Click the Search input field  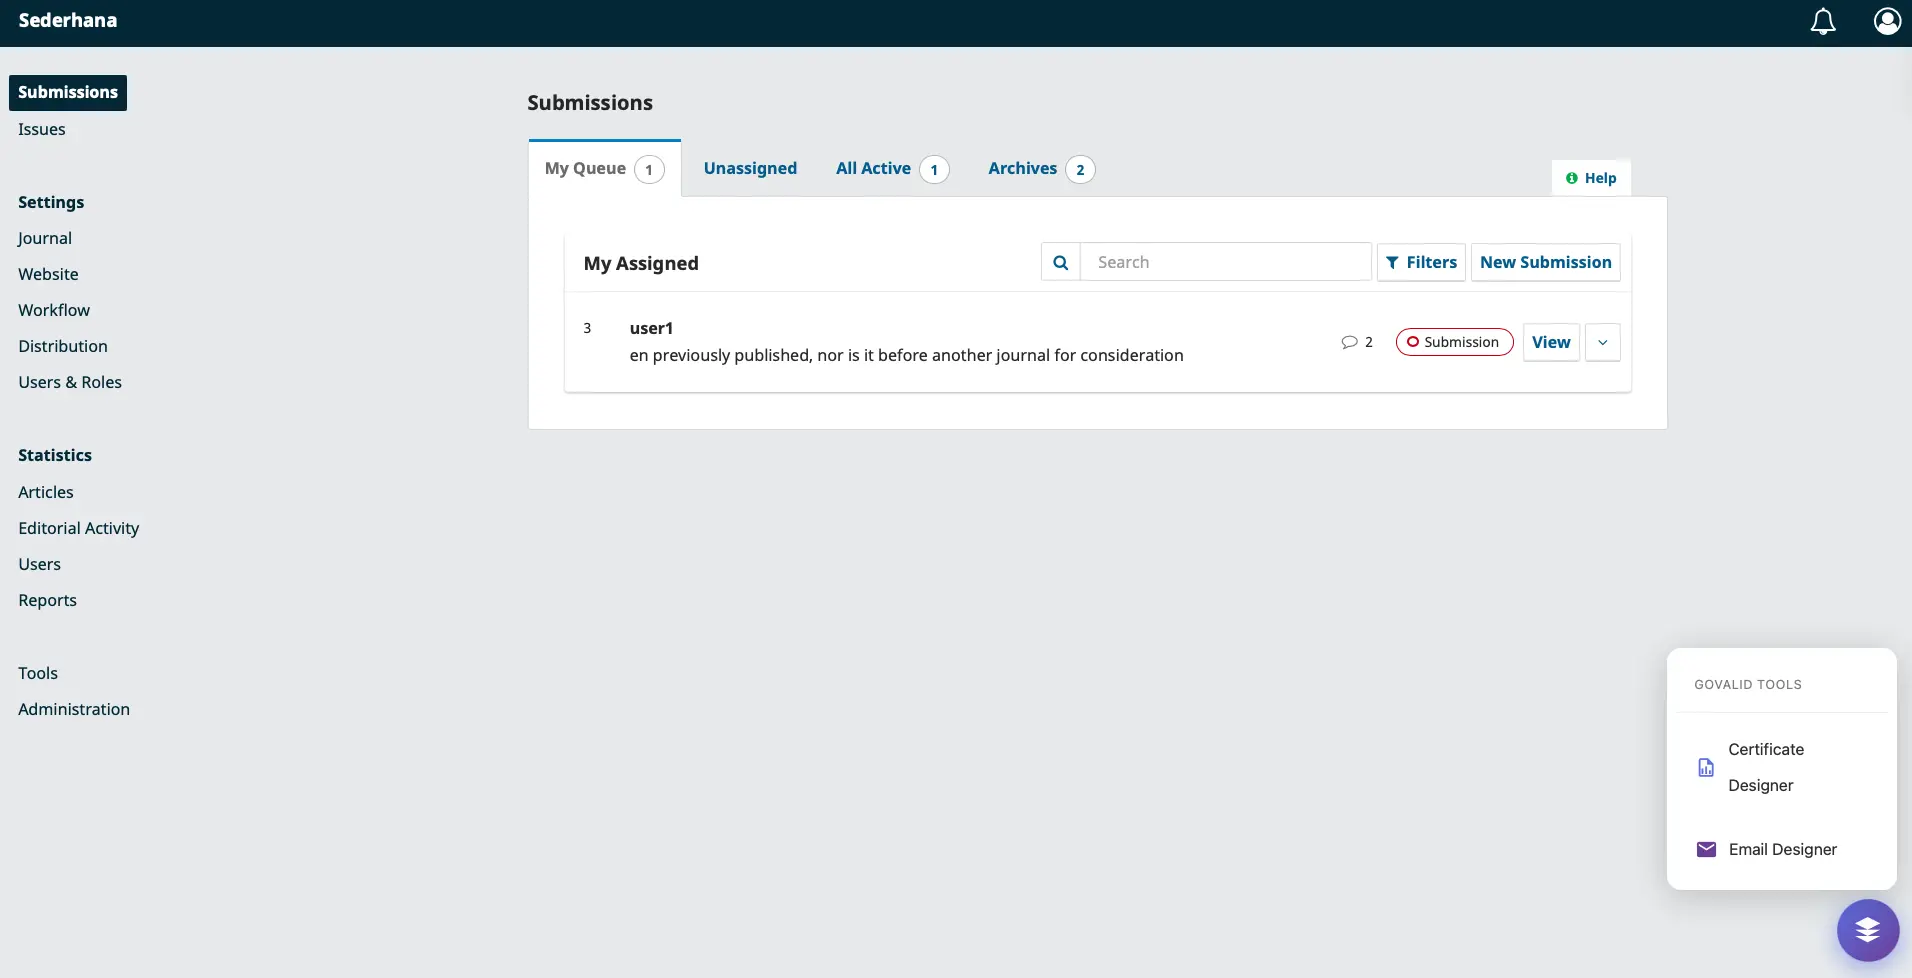[1225, 262]
